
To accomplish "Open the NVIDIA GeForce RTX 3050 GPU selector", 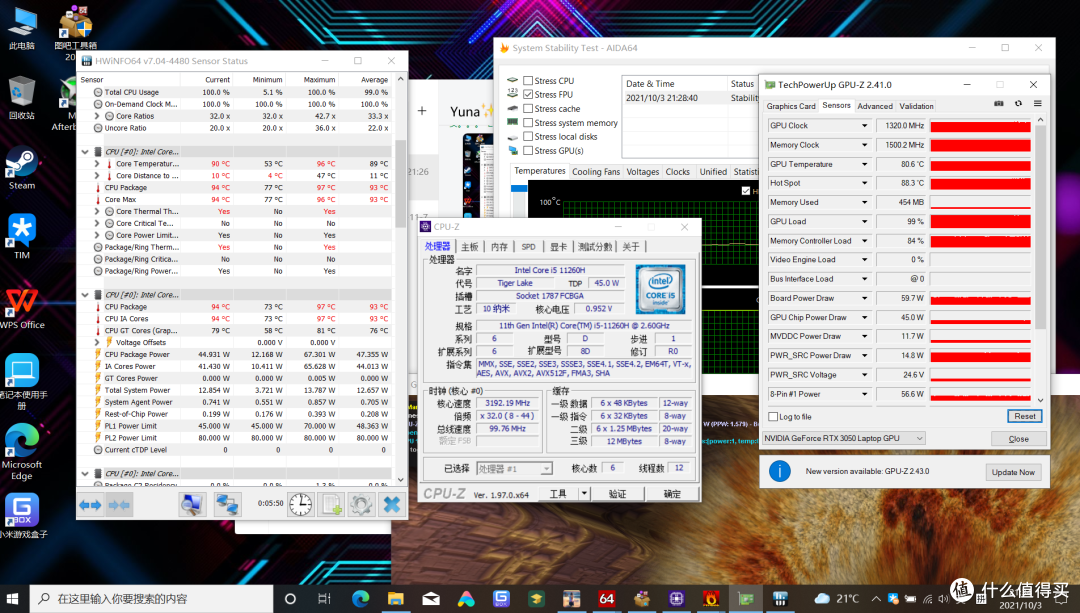I will click(x=843, y=438).
